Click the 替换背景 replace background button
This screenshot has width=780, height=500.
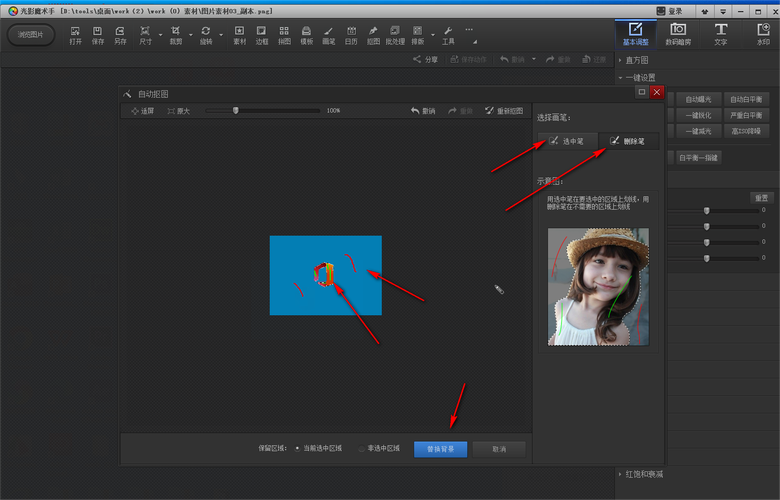tap(440, 449)
